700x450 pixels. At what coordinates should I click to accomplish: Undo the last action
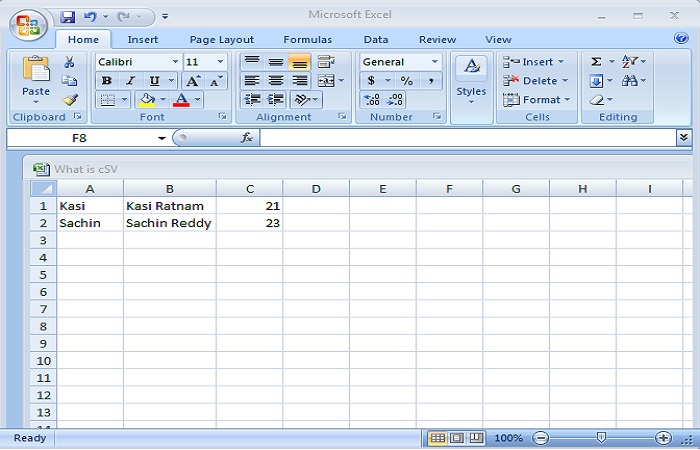pyautogui.click(x=90, y=17)
